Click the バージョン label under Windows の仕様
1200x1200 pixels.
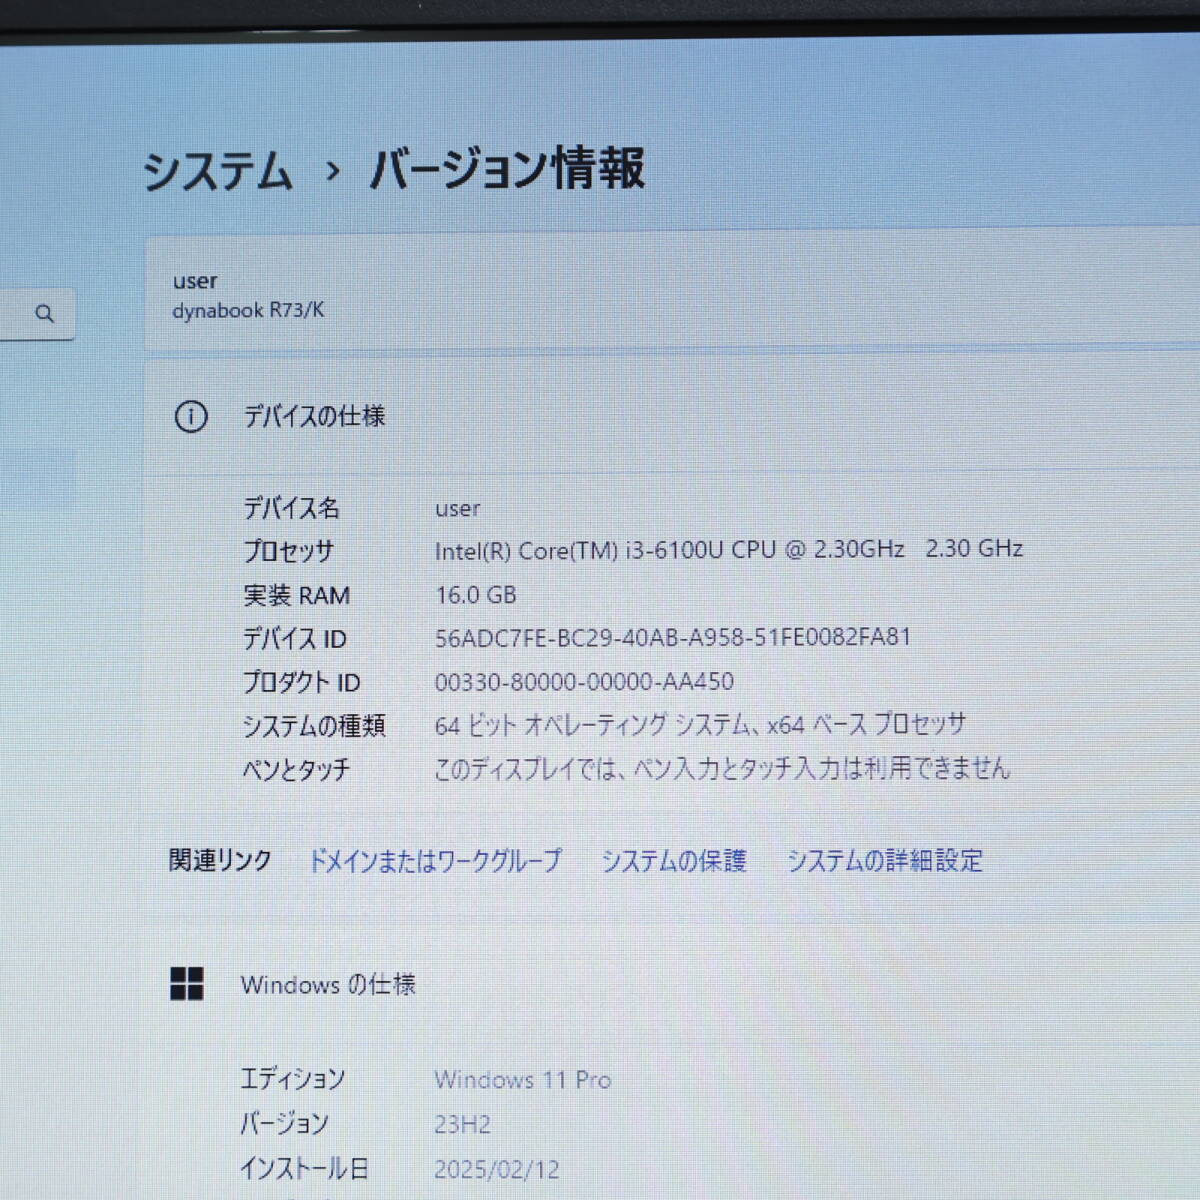click(x=284, y=1124)
